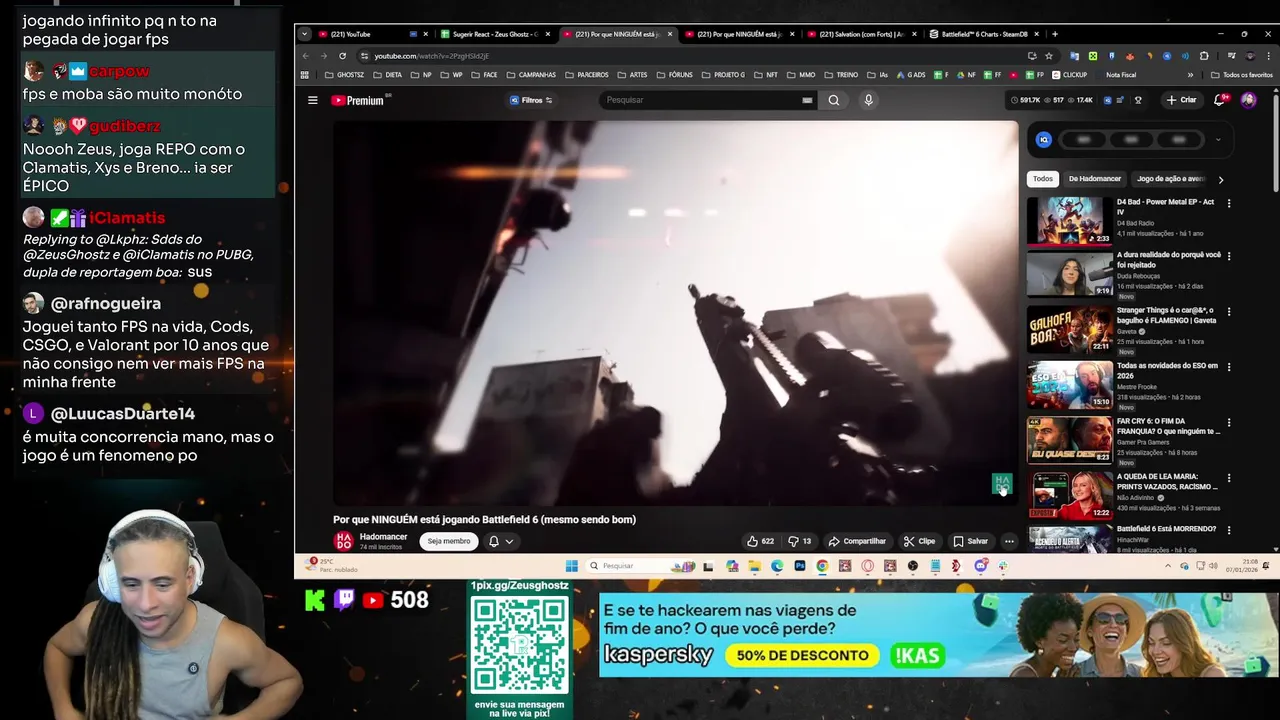The height and width of the screenshot is (720, 1280).
Task: Select the Jogo de ação e aventura chip
Action: (x=1170, y=179)
